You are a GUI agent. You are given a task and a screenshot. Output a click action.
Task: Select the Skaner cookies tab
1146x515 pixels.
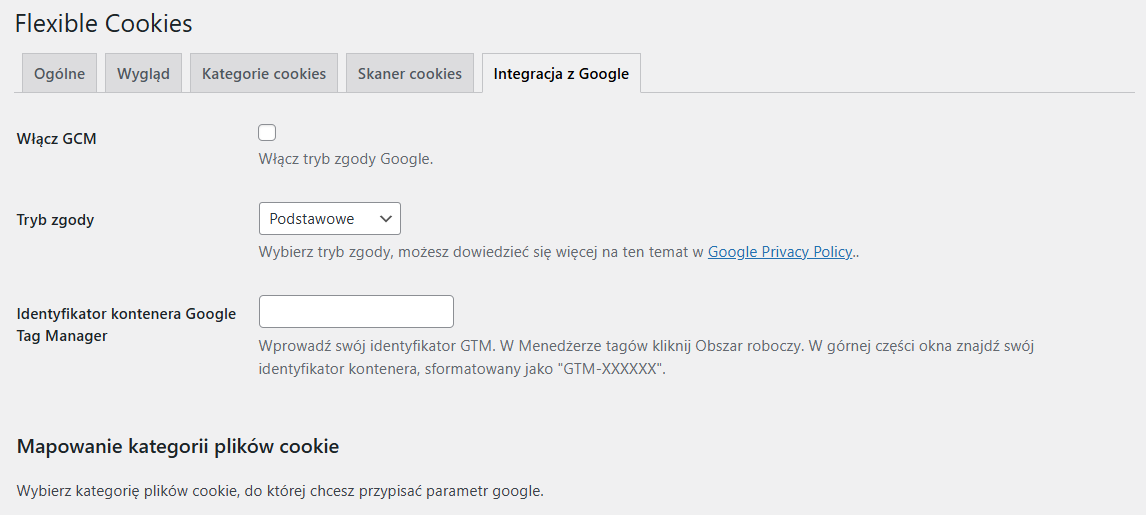pyautogui.click(x=409, y=73)
